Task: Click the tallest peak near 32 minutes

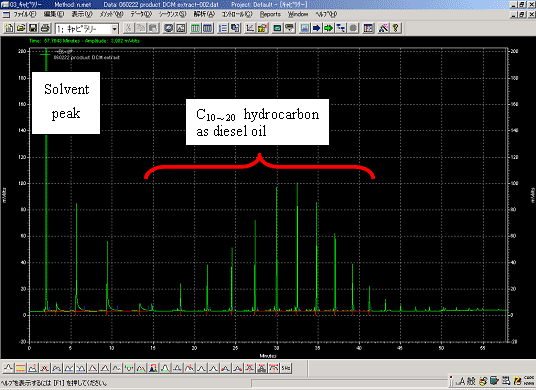Action: [x=297, y=246]
